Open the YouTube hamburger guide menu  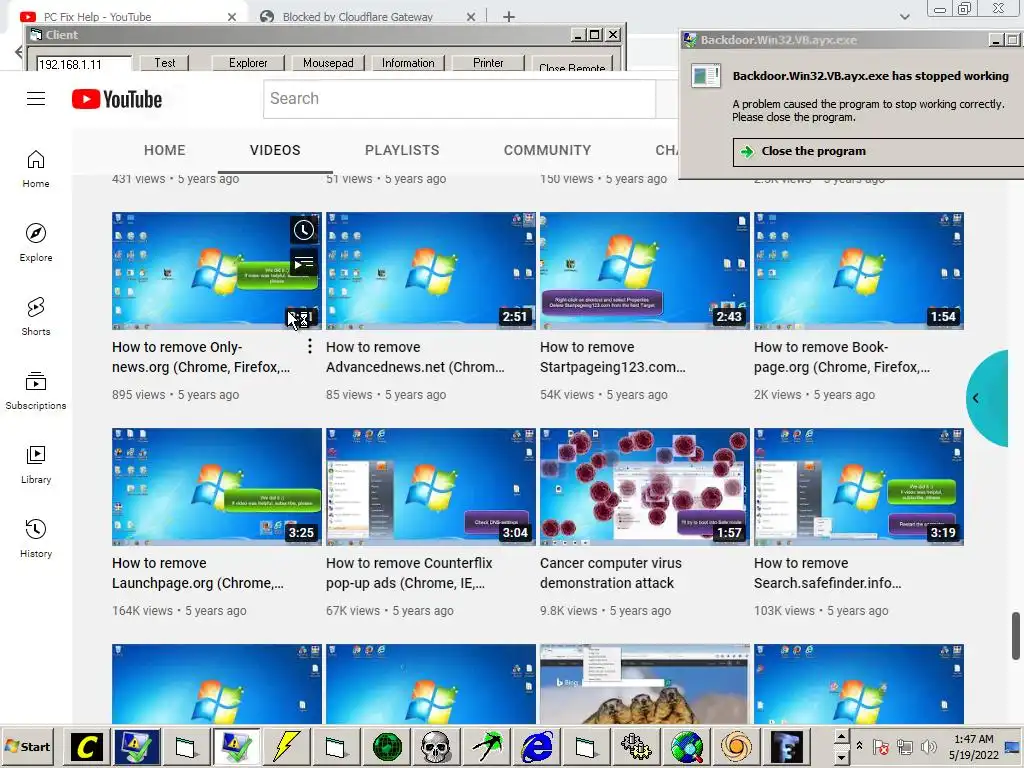[x=36, y=99]
